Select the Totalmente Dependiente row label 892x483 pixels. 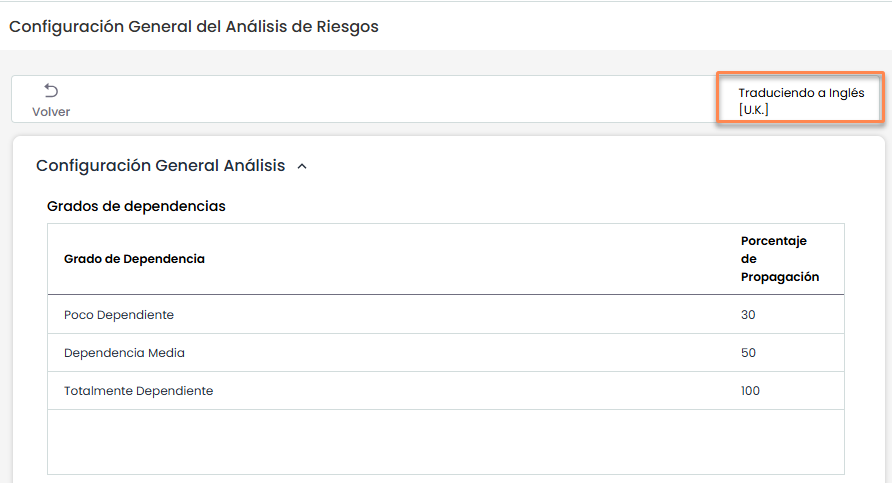click(x=138, y=391)
